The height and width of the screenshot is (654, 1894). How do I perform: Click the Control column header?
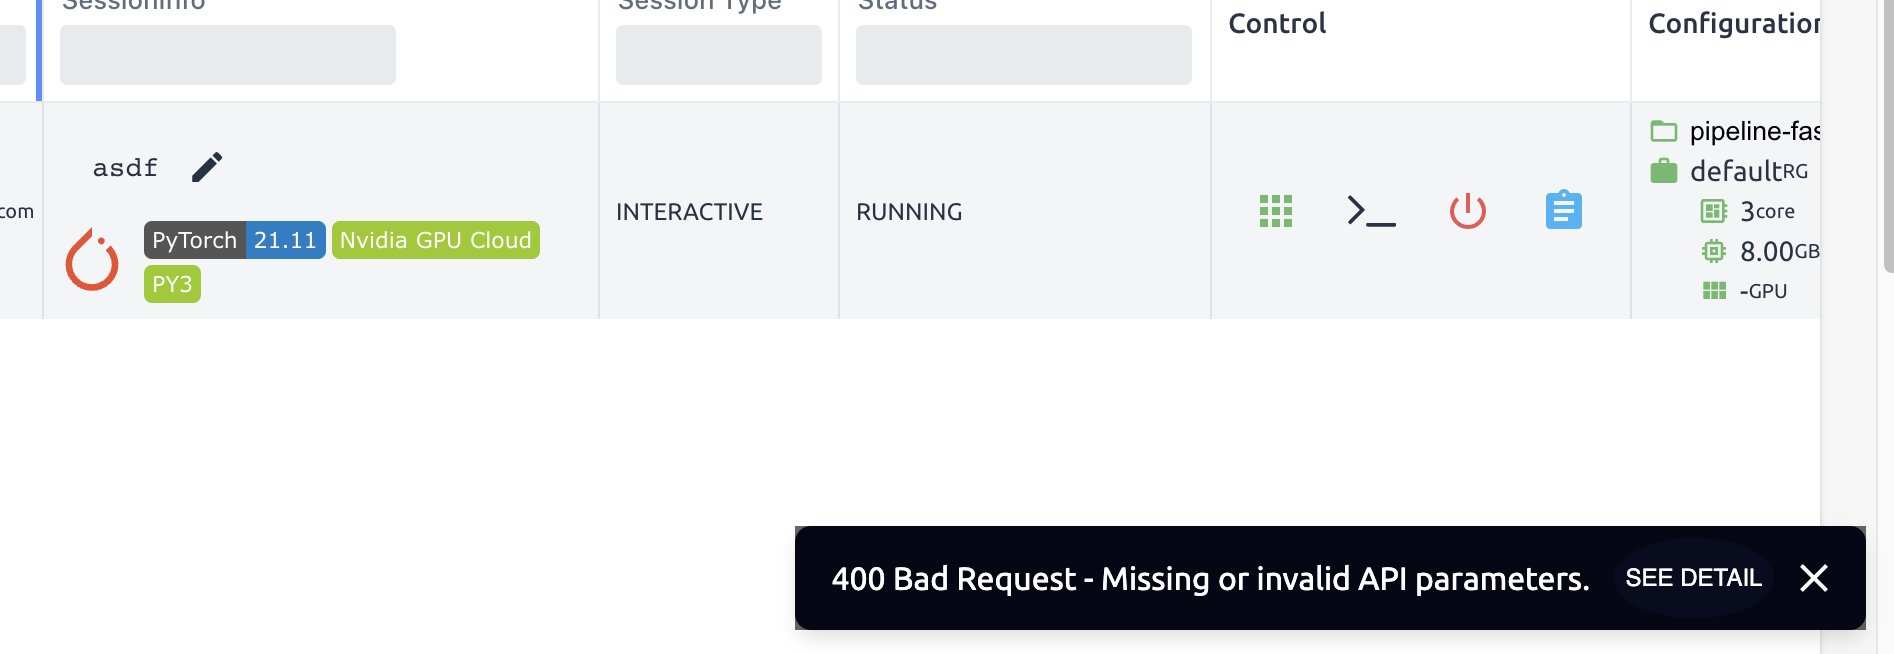1276,23
